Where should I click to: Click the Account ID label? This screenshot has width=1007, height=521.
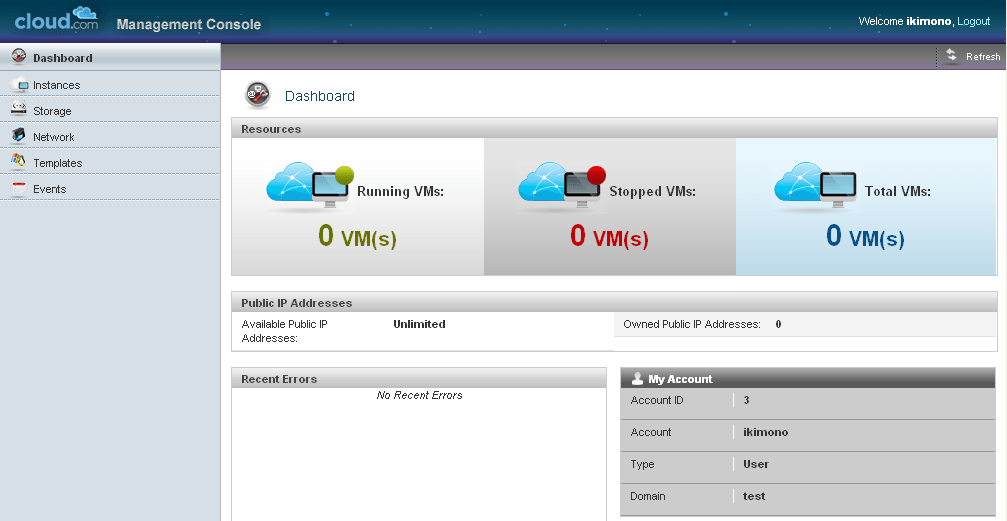point(657,400)
